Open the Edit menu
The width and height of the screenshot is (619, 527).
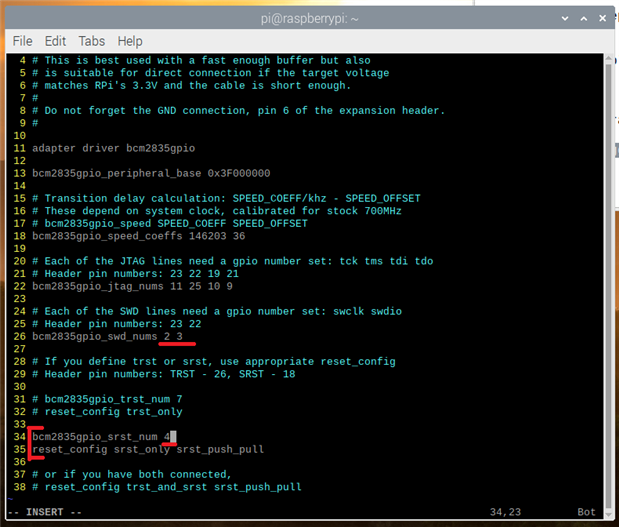(55, 41)
